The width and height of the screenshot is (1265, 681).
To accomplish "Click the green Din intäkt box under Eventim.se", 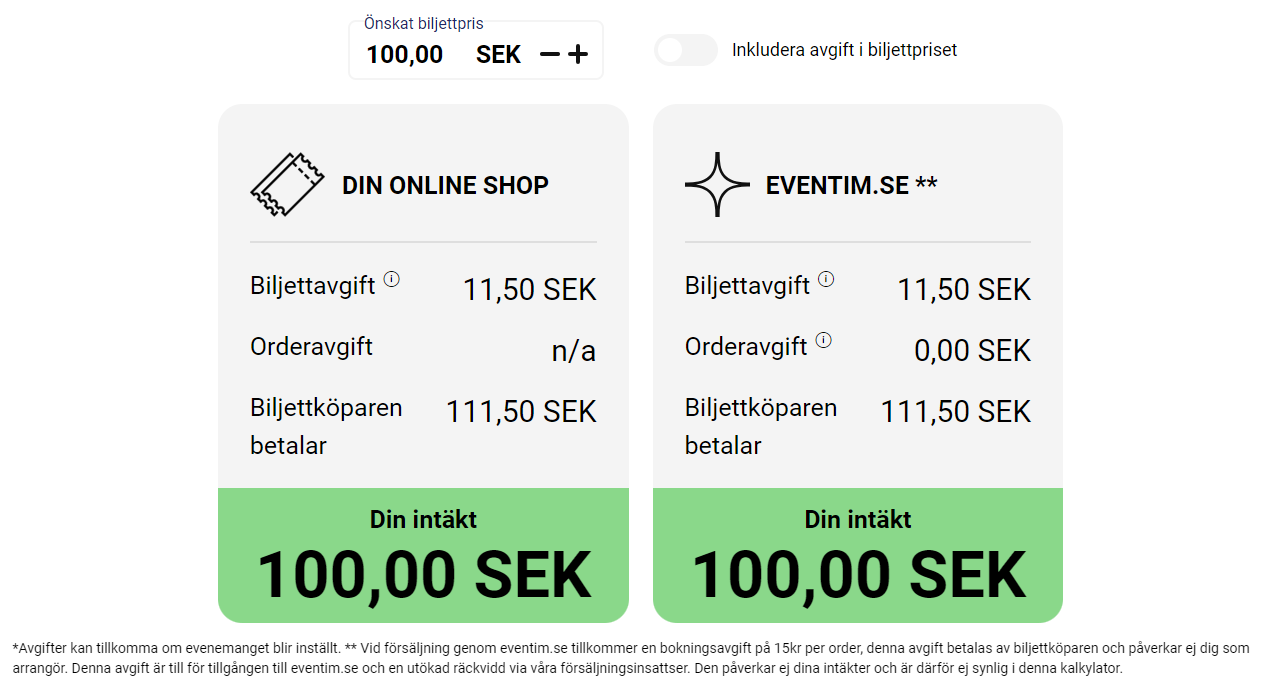I will (x=858, y=555).
